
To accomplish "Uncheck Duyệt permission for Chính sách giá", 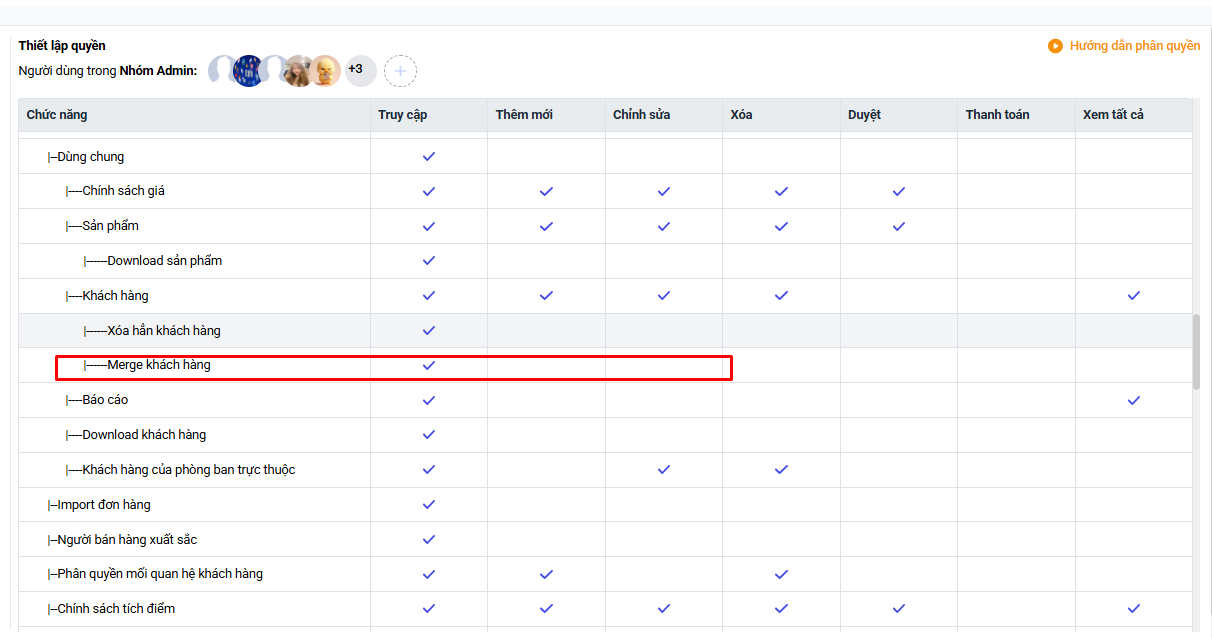I will tap(898, 191).
